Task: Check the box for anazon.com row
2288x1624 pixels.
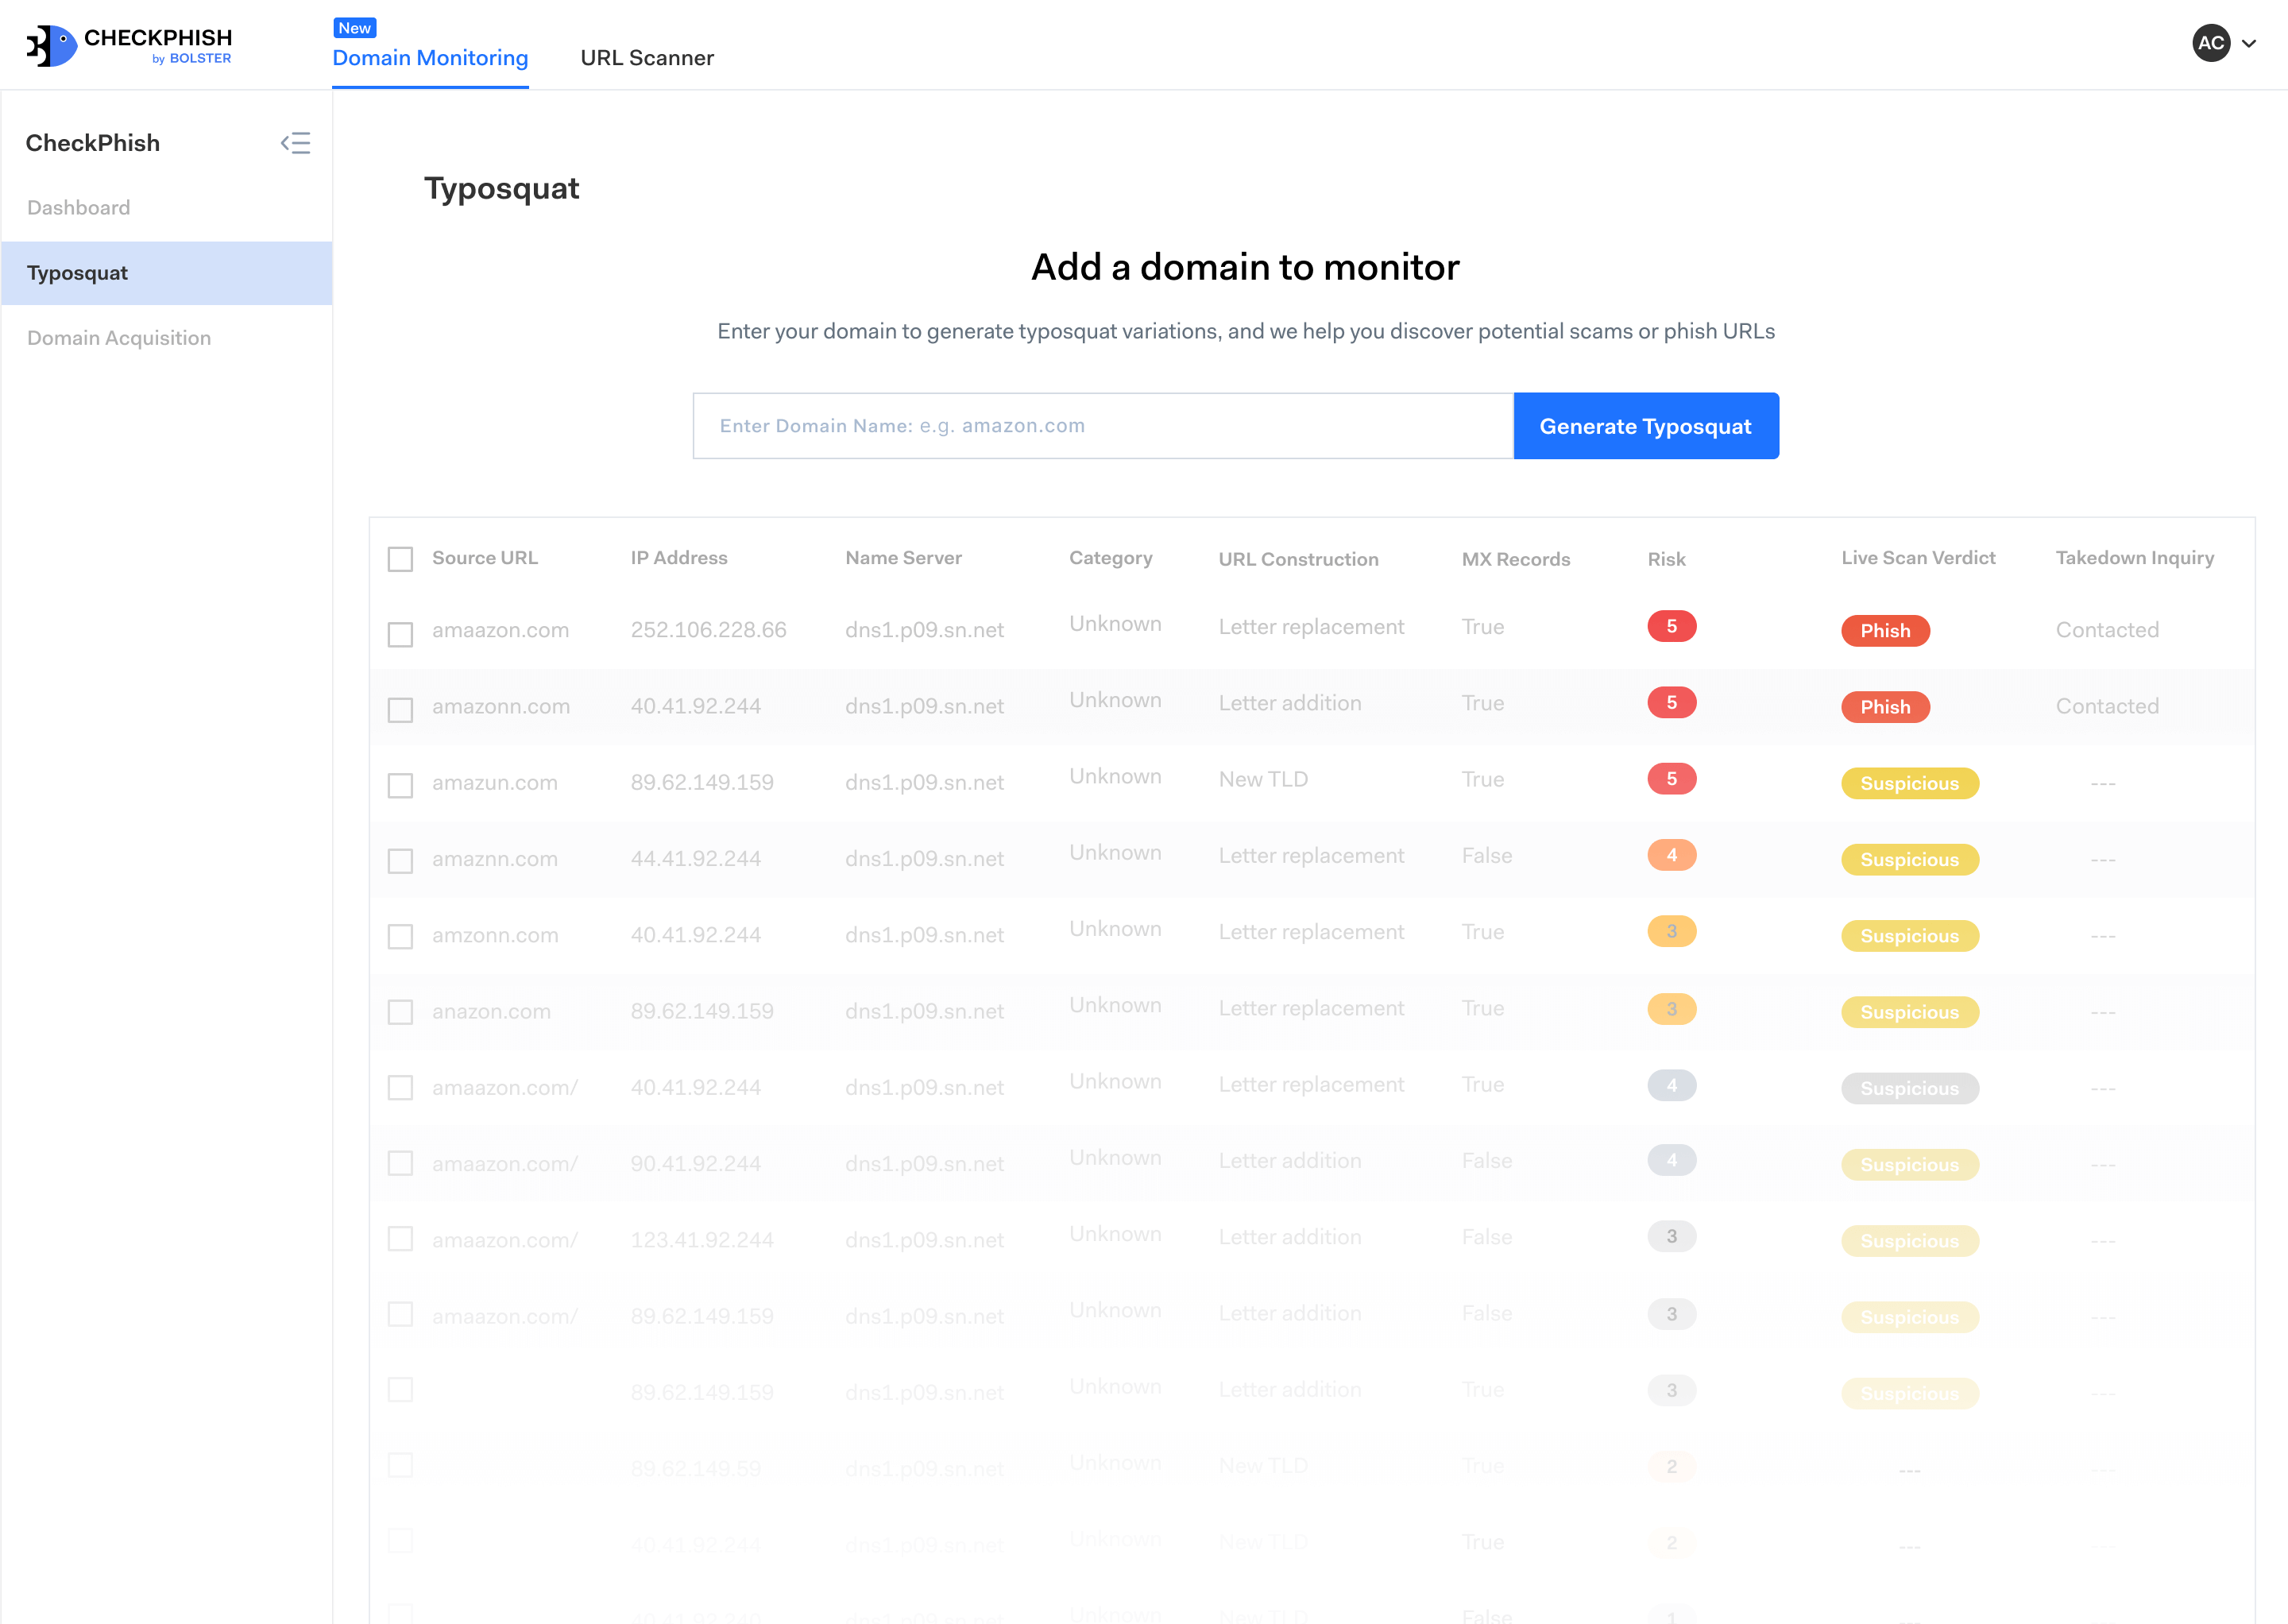Action: tap(400, 1012)
